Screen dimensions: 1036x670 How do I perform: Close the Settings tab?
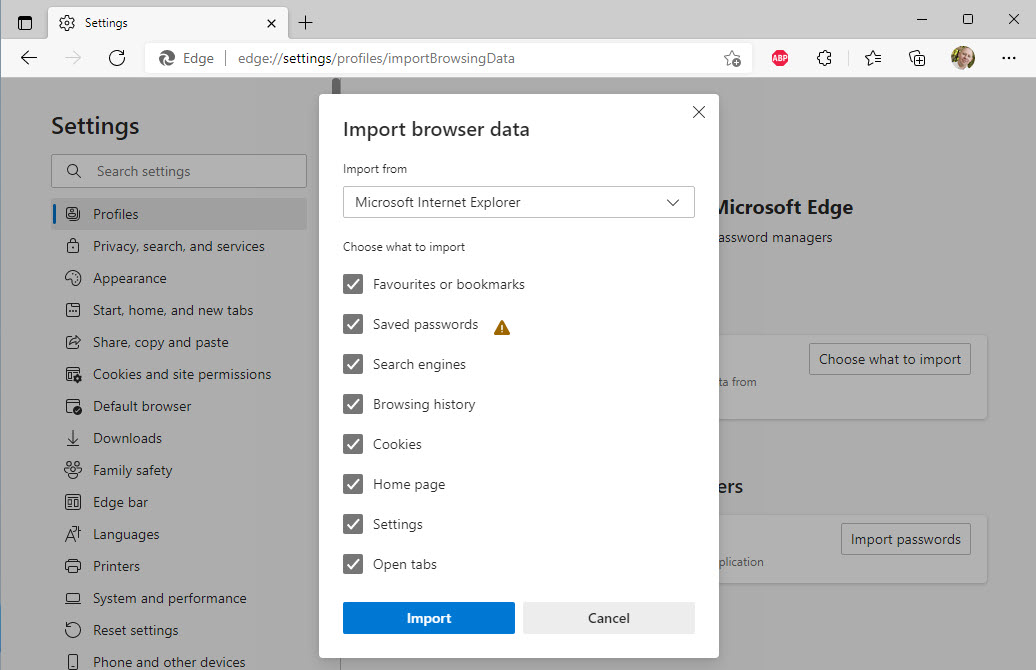271,24
